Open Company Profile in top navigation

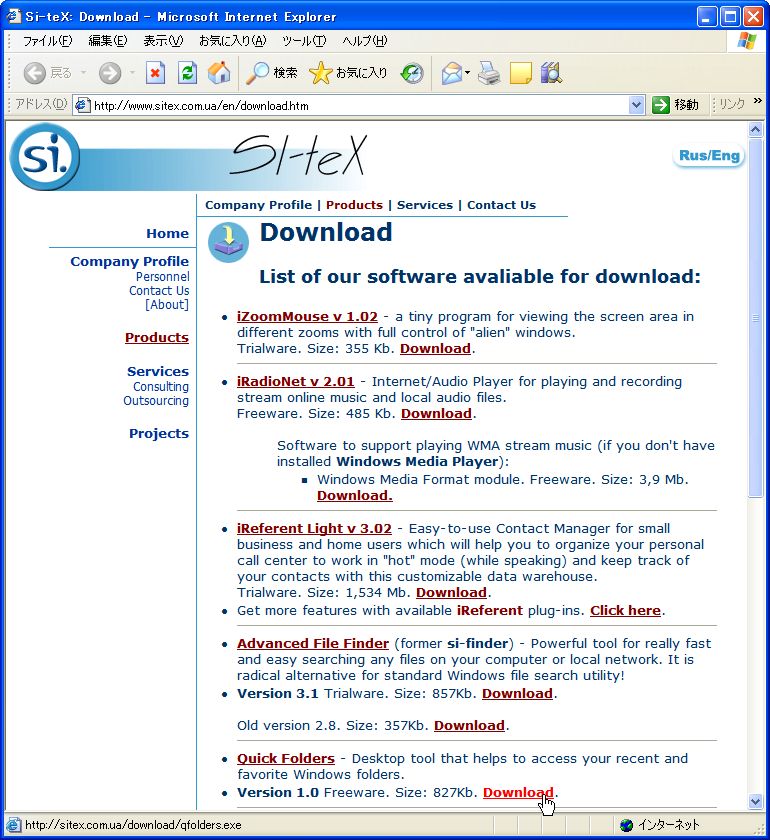click(x=258, y=205)
